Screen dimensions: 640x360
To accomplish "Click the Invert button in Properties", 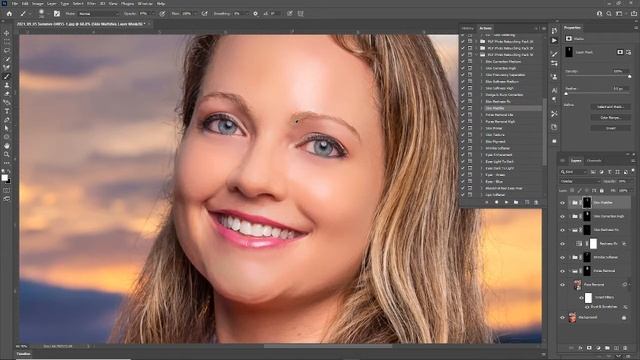I will [611, 128].
